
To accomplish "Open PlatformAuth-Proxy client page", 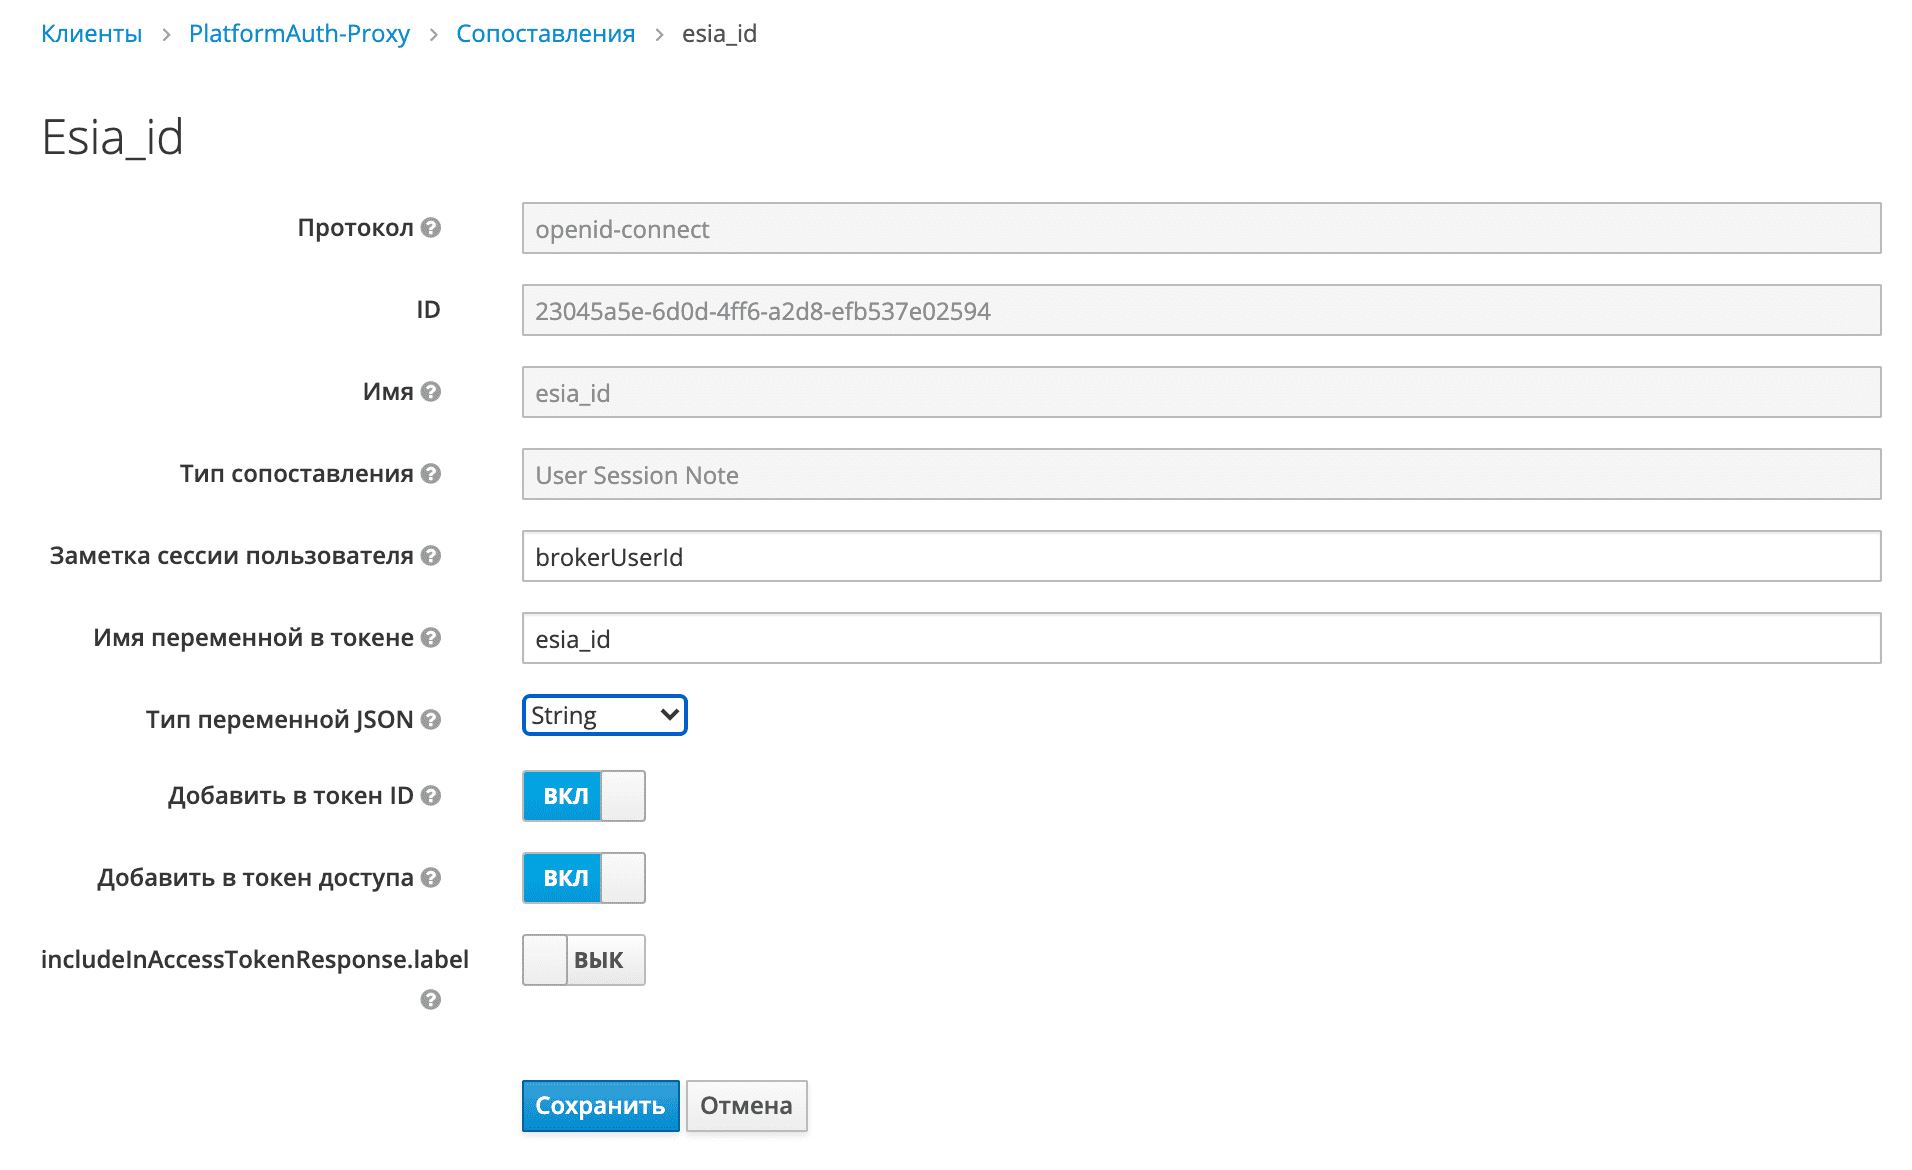I will coord(299,33).
